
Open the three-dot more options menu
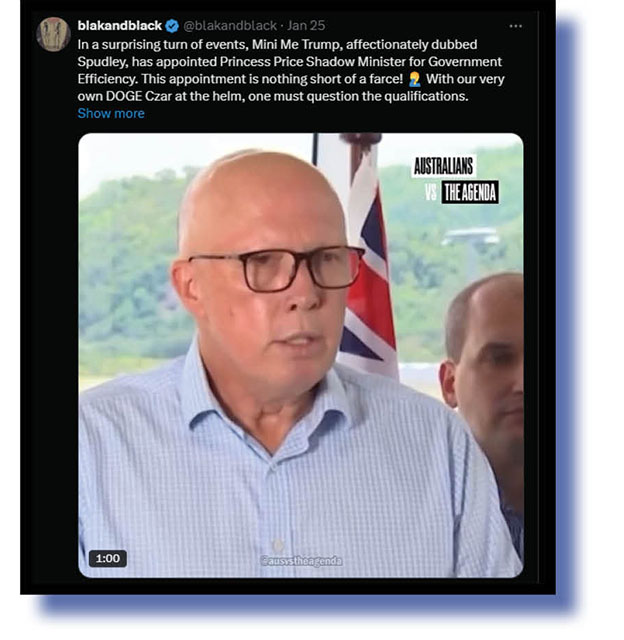(x=515, y=26)
